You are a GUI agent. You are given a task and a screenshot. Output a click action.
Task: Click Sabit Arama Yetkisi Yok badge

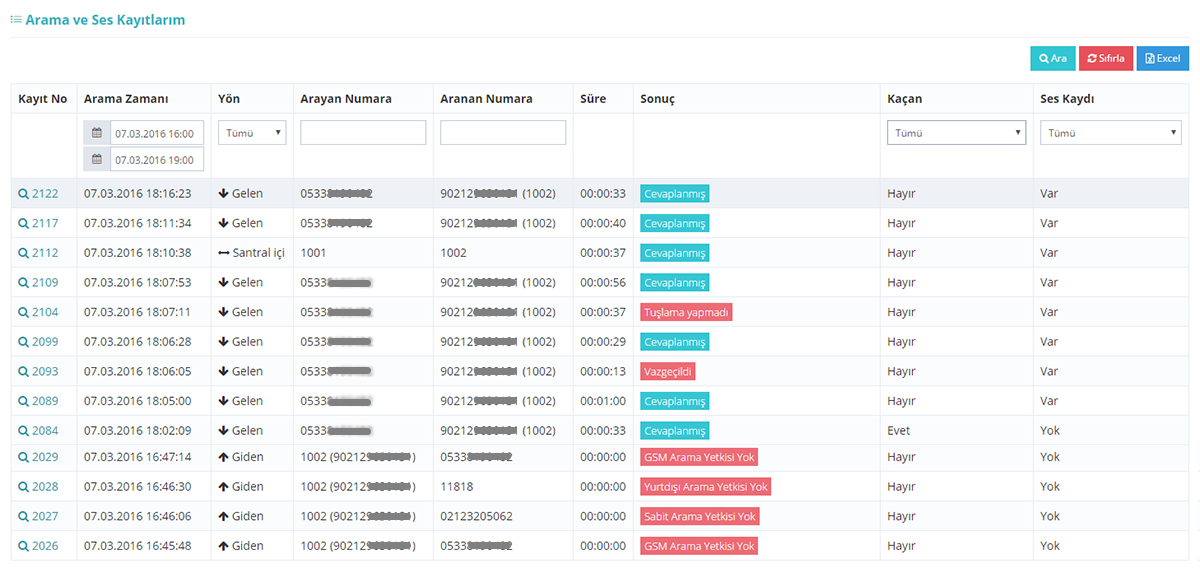699,516
